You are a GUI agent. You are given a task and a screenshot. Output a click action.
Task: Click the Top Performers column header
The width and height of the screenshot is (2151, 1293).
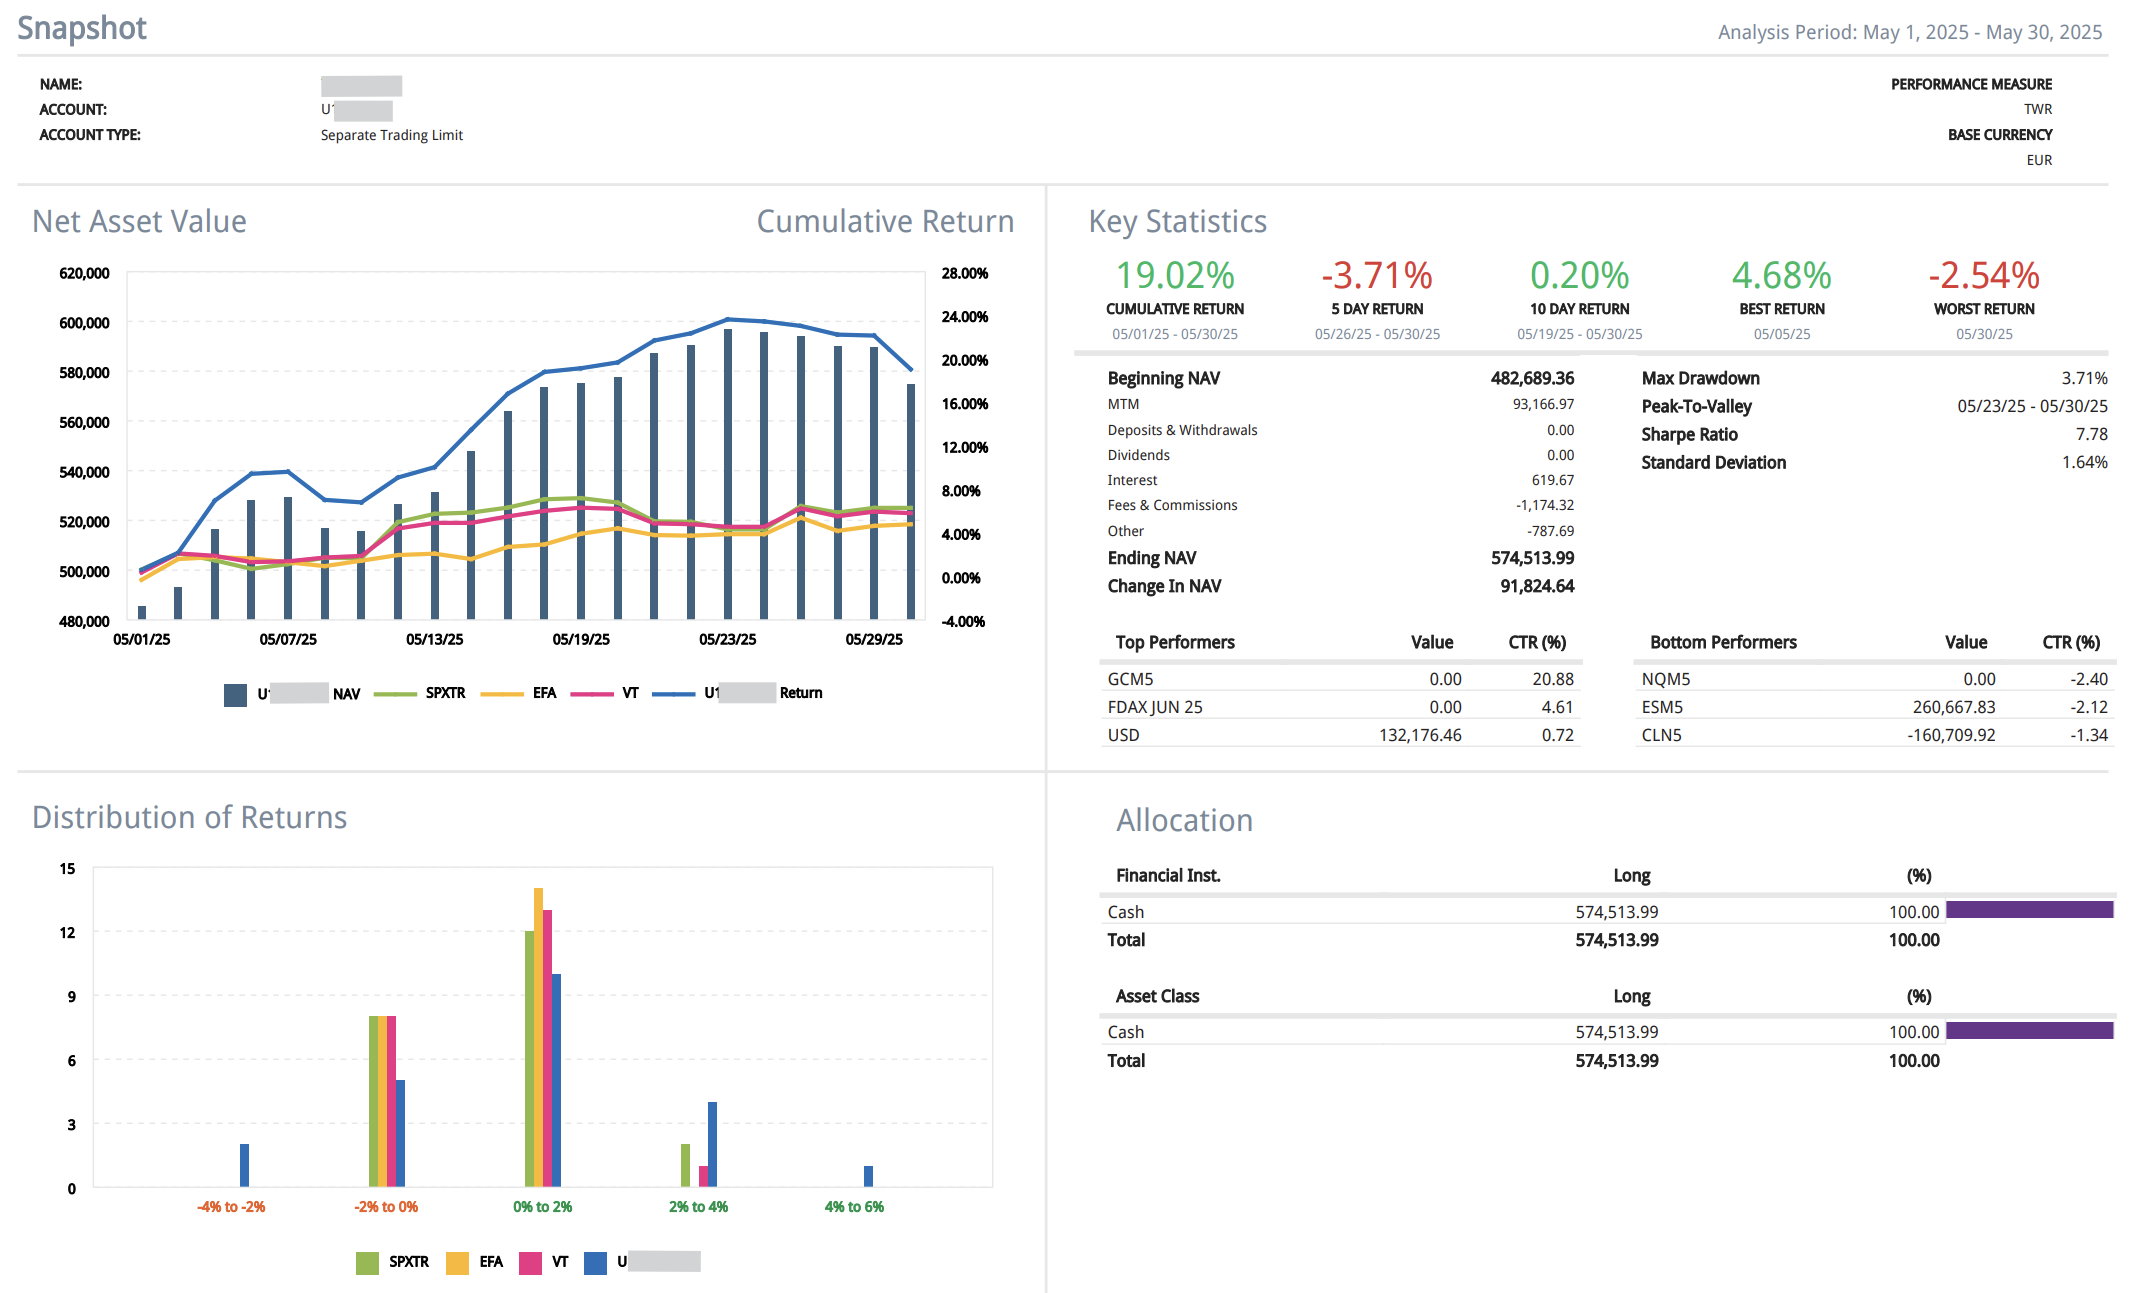1174,642
